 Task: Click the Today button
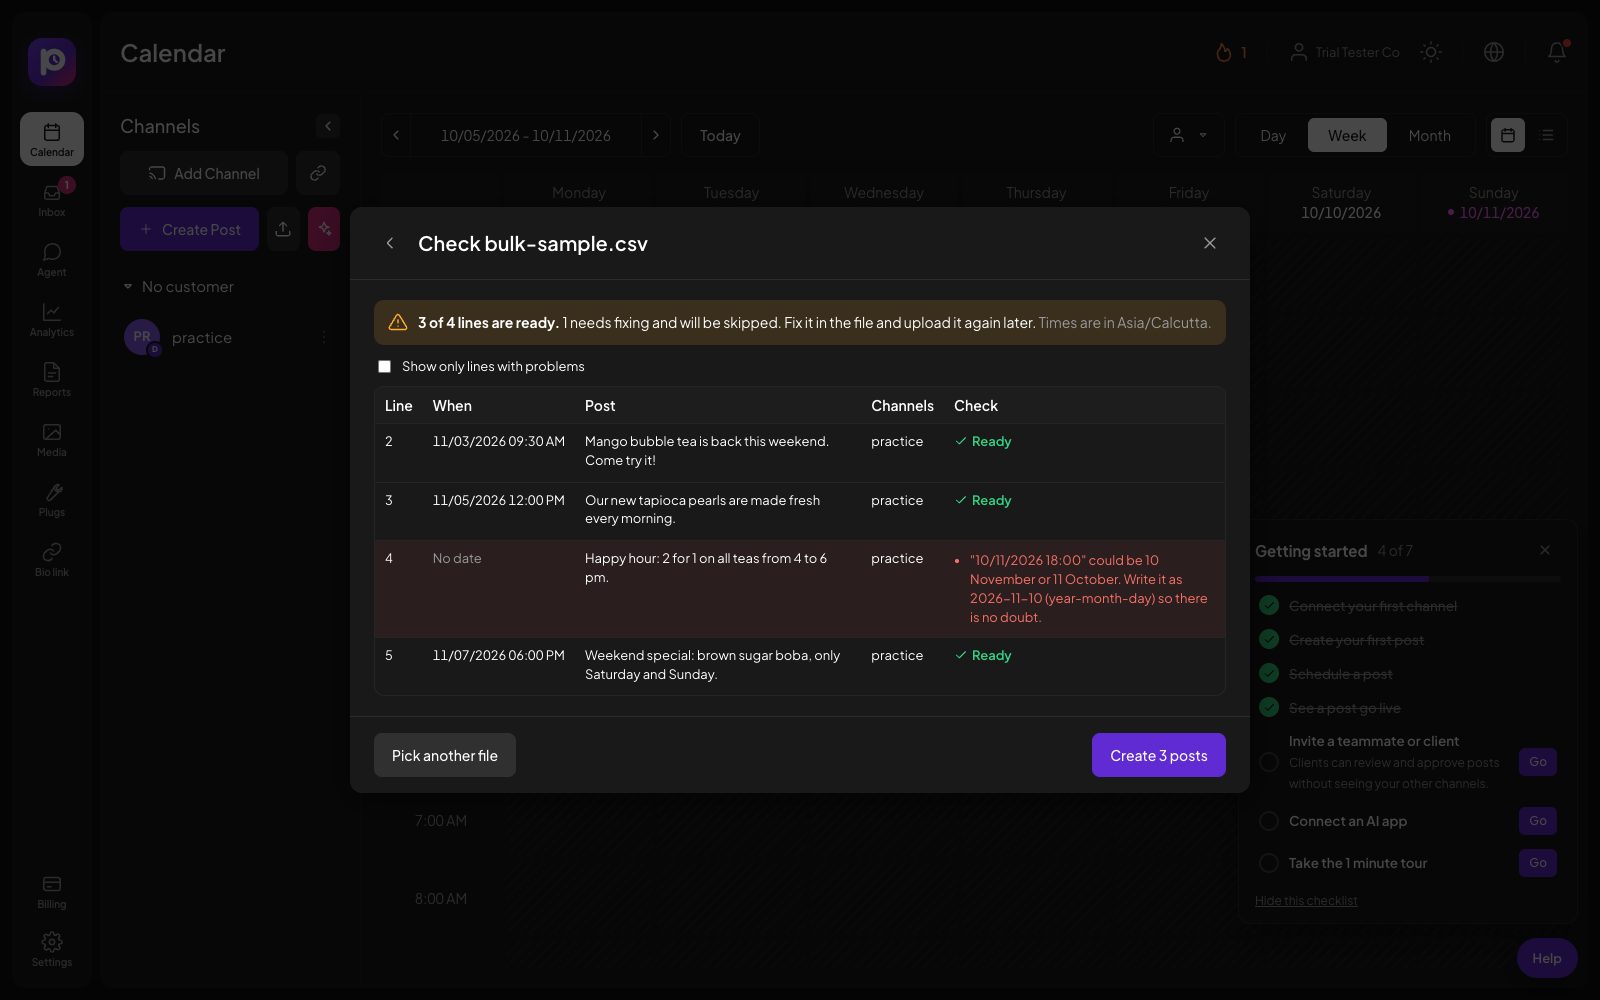(x=720, y=135)
